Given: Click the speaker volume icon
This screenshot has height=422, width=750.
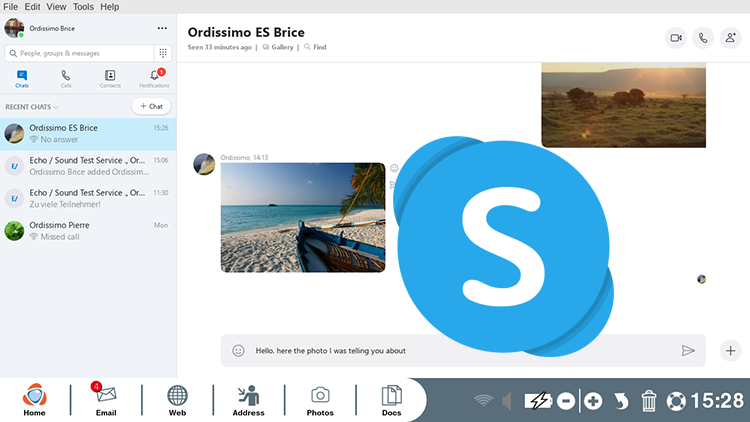Looking at the screenshot, I should 507,401.
